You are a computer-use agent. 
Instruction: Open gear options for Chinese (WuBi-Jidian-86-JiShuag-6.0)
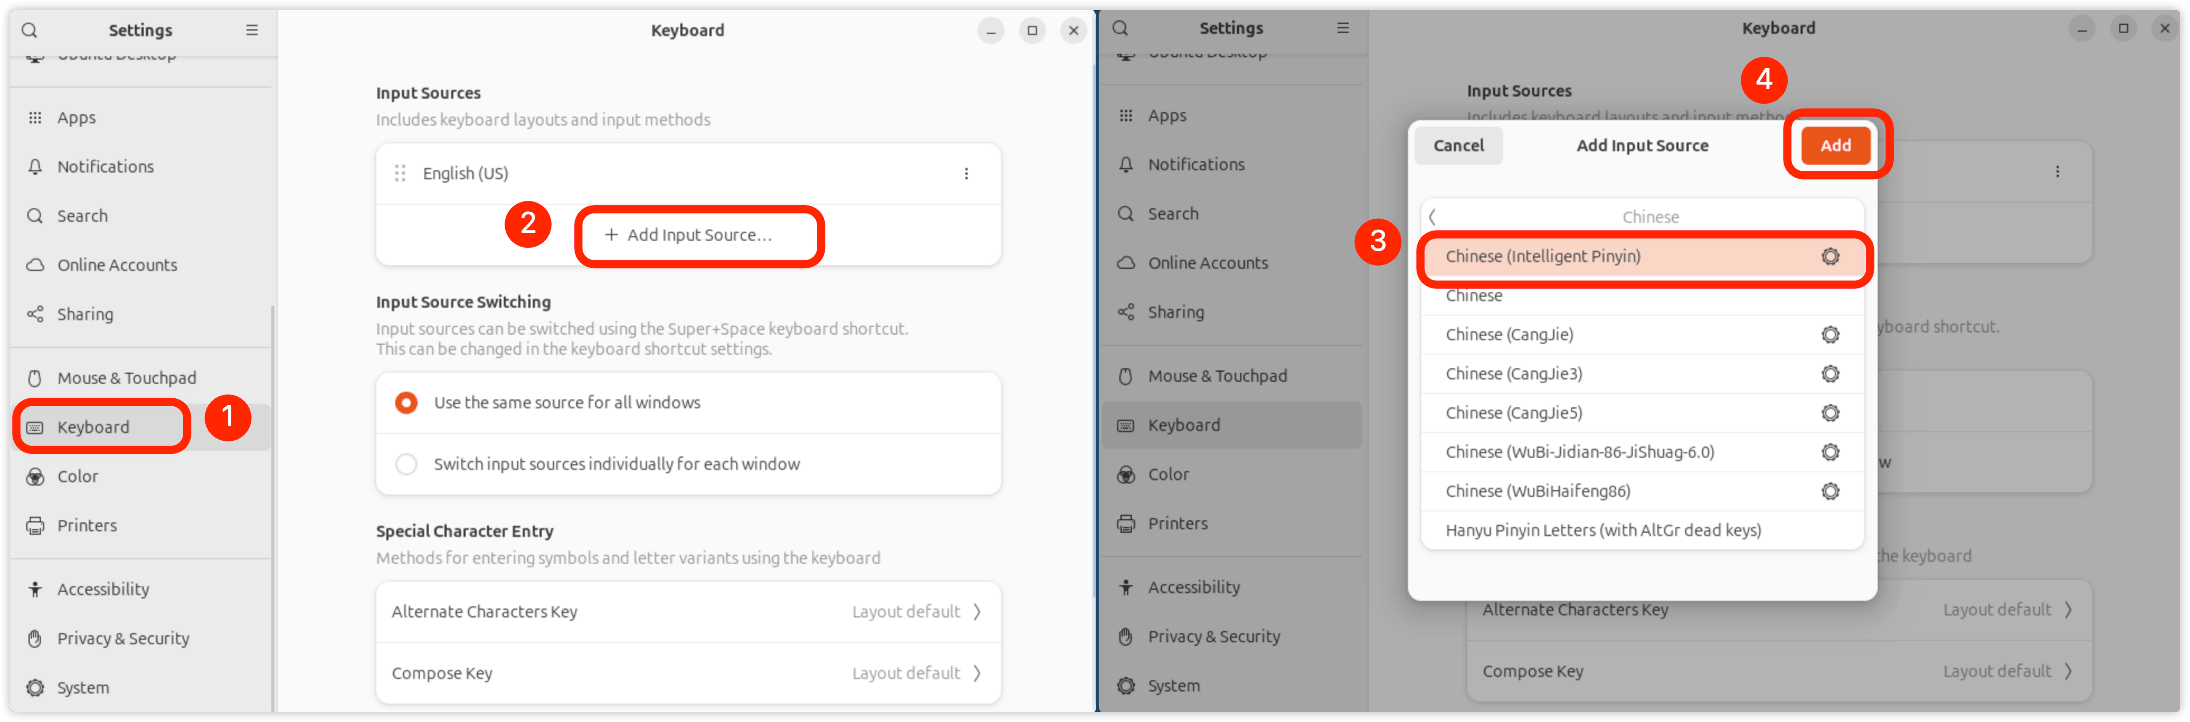(1830, 452)
